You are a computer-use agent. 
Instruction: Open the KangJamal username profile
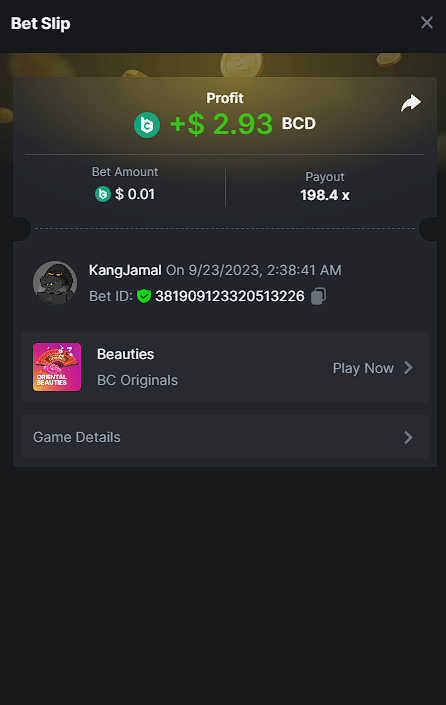click(125, 270)
